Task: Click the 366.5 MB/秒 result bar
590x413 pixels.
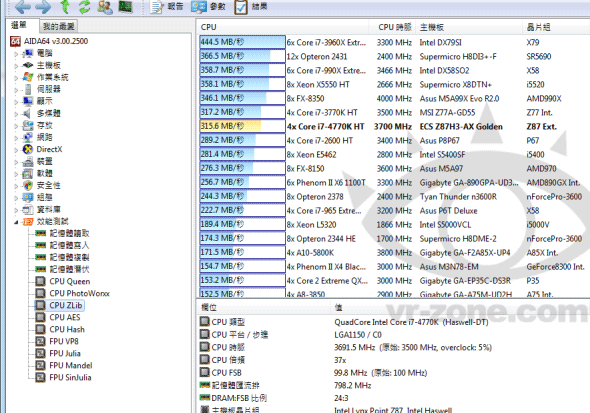Action: pyautogui.click(x=242, y=56)
